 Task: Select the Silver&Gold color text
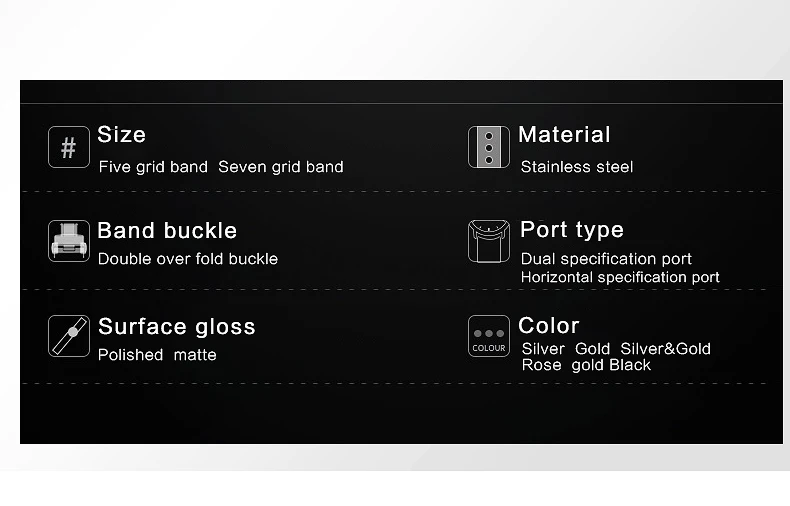coord(666,349)
